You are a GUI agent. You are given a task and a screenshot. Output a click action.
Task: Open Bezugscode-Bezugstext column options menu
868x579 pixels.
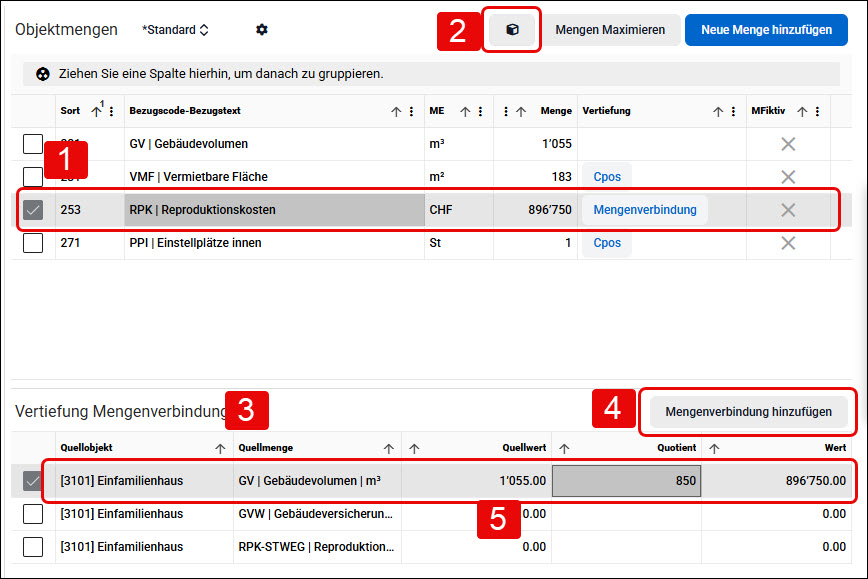411,111
